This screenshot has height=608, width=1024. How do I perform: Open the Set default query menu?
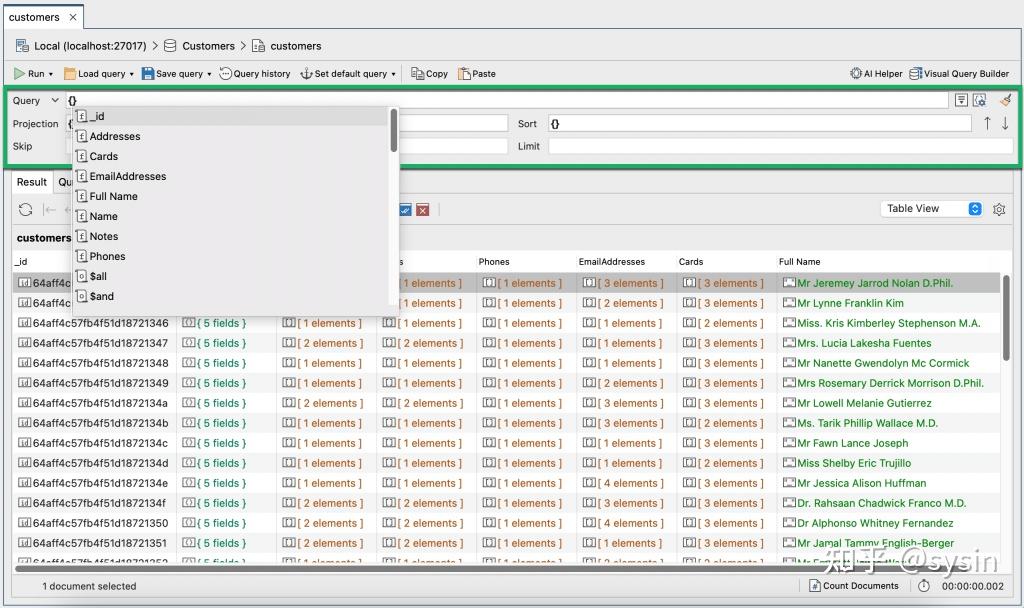tap(348, 74)
